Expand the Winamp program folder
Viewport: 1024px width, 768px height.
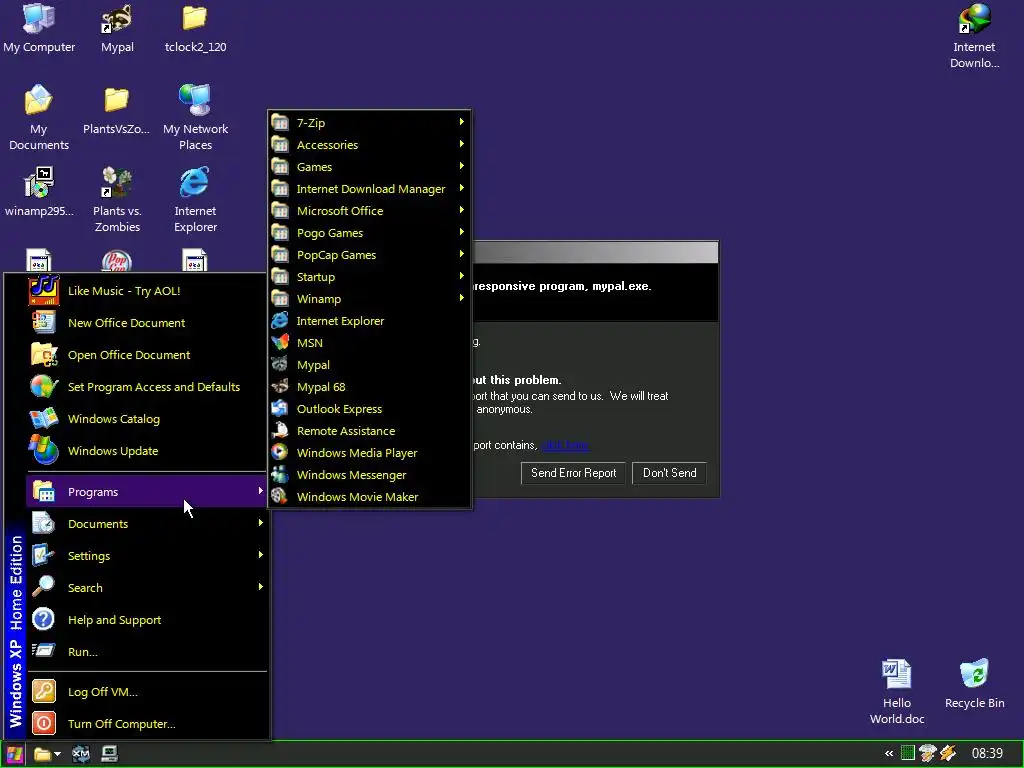pyautogui.click(x=369, y=299)
